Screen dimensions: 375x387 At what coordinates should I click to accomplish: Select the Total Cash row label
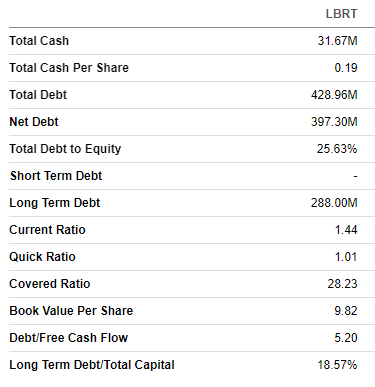(39, 41)
